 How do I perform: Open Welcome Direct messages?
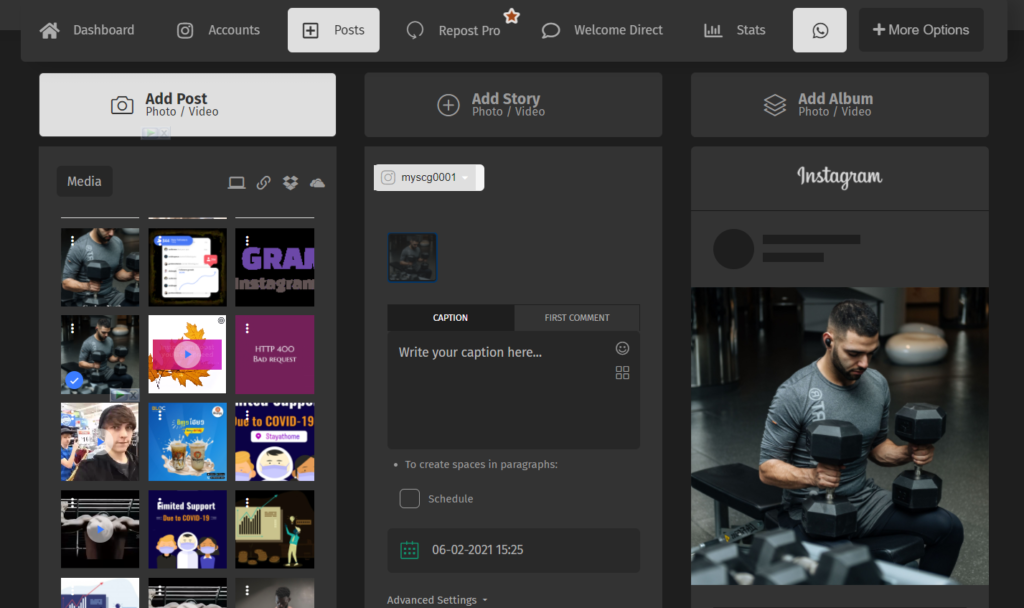pos(601,30)
